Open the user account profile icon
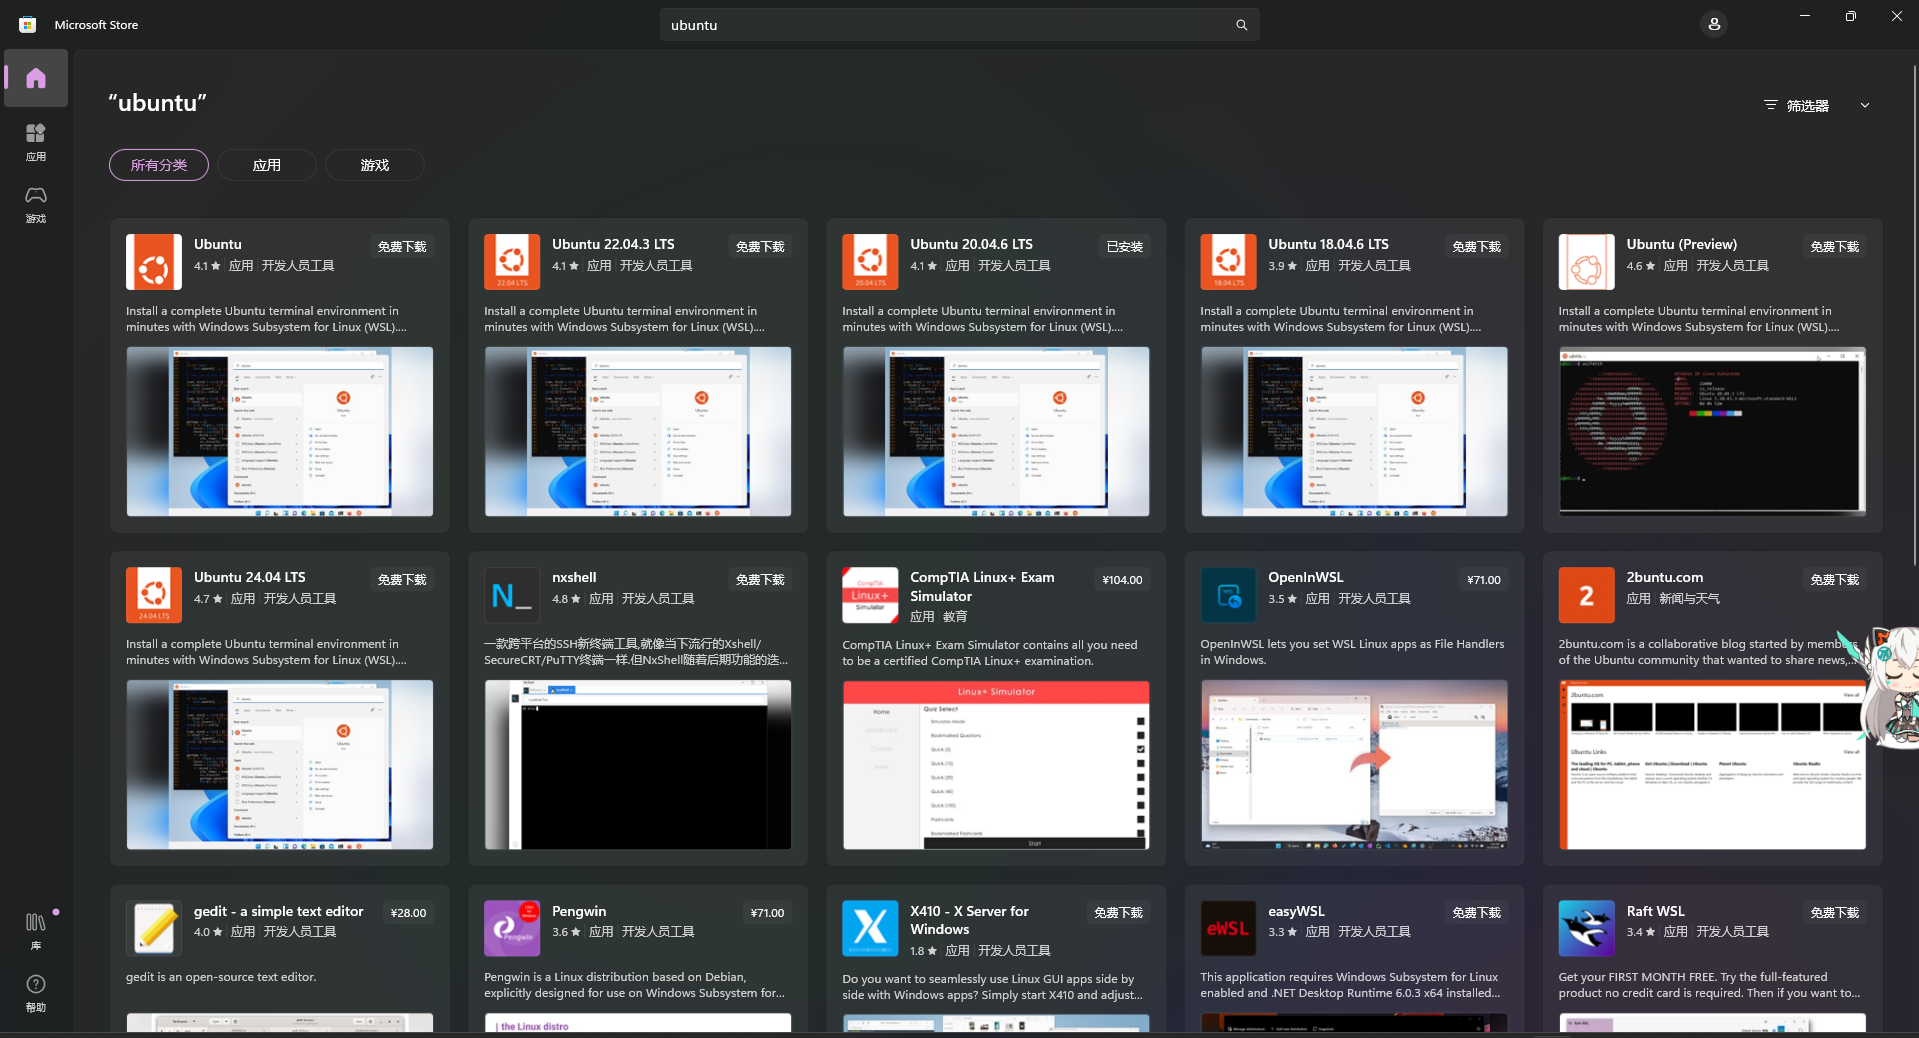The image size is (1919, 1038). pyautogui.click(x=1713, y=24)
